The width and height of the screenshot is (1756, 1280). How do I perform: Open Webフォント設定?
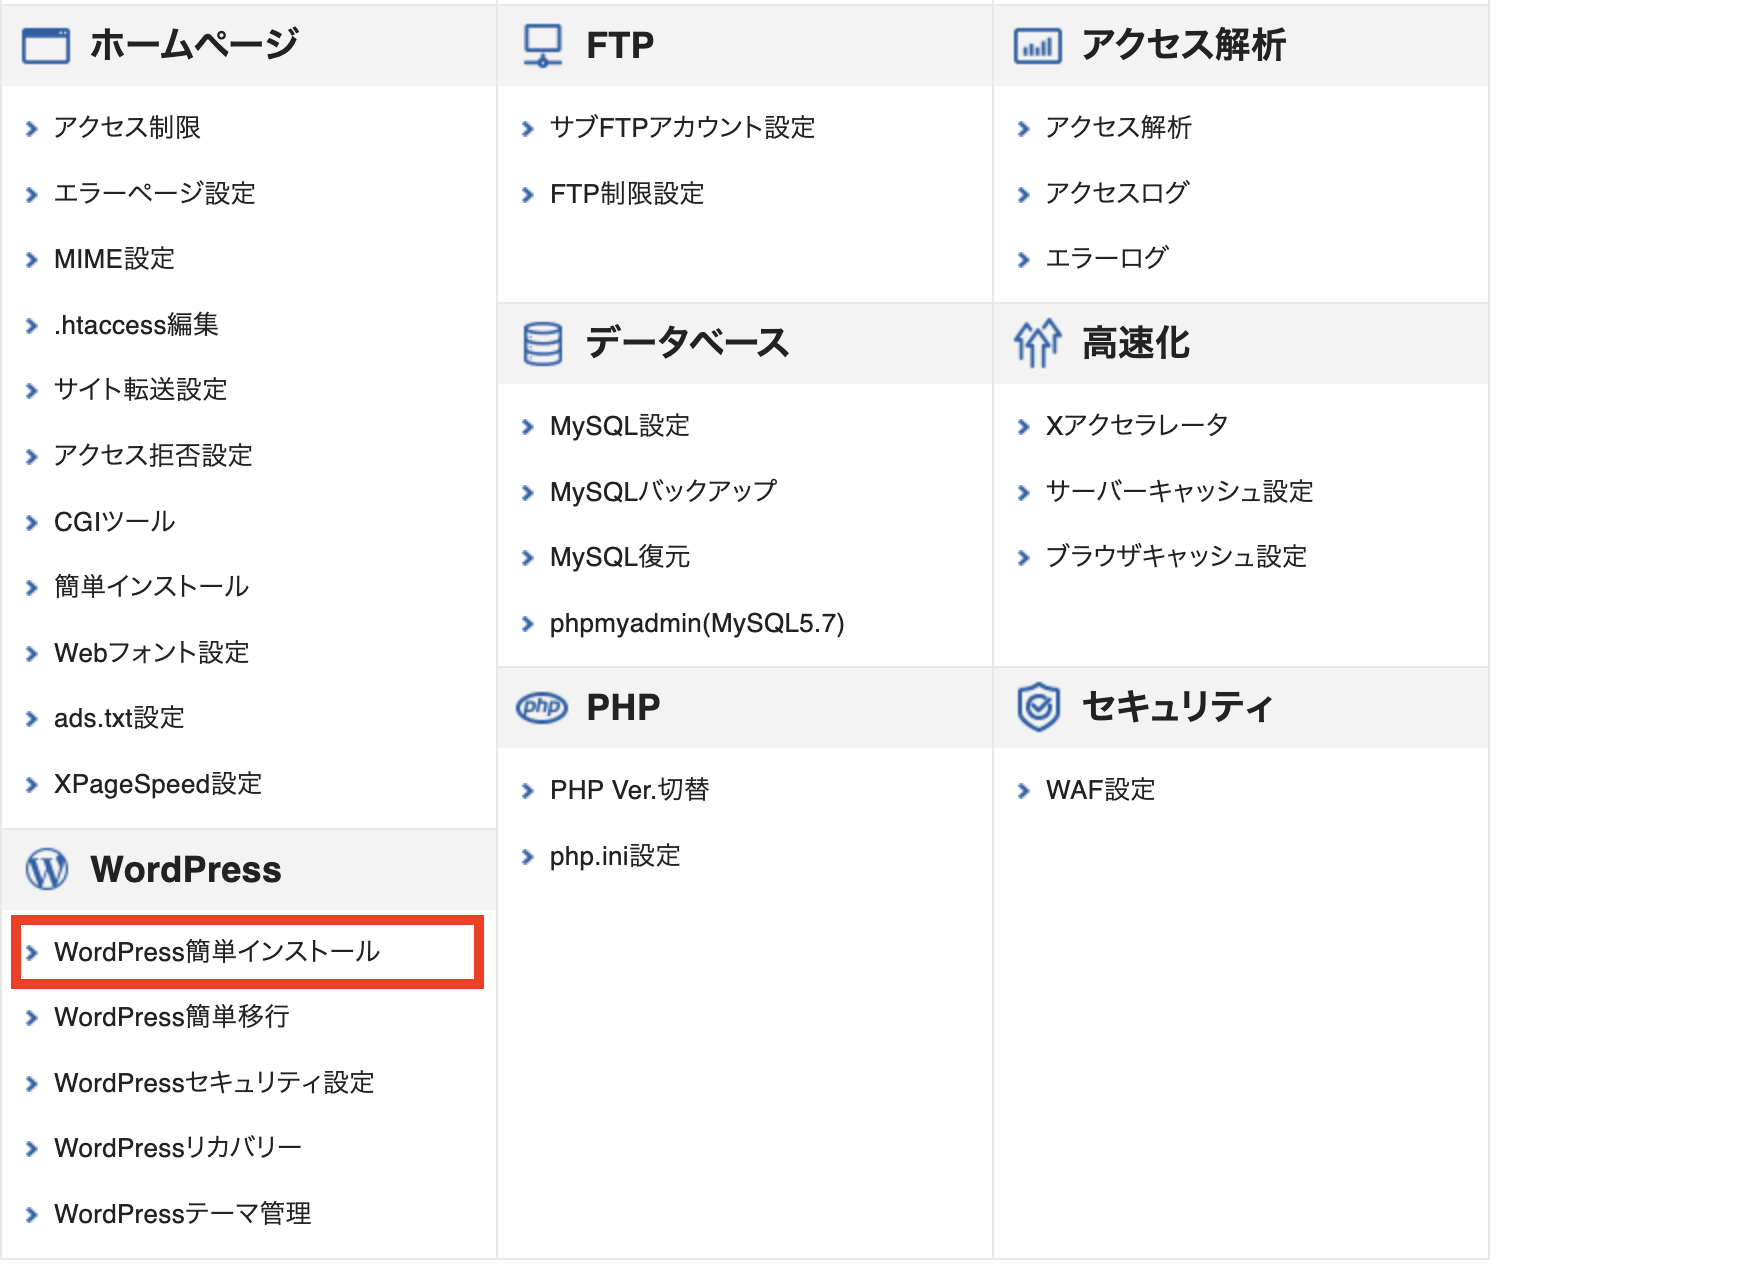click(x=152, y=653)
